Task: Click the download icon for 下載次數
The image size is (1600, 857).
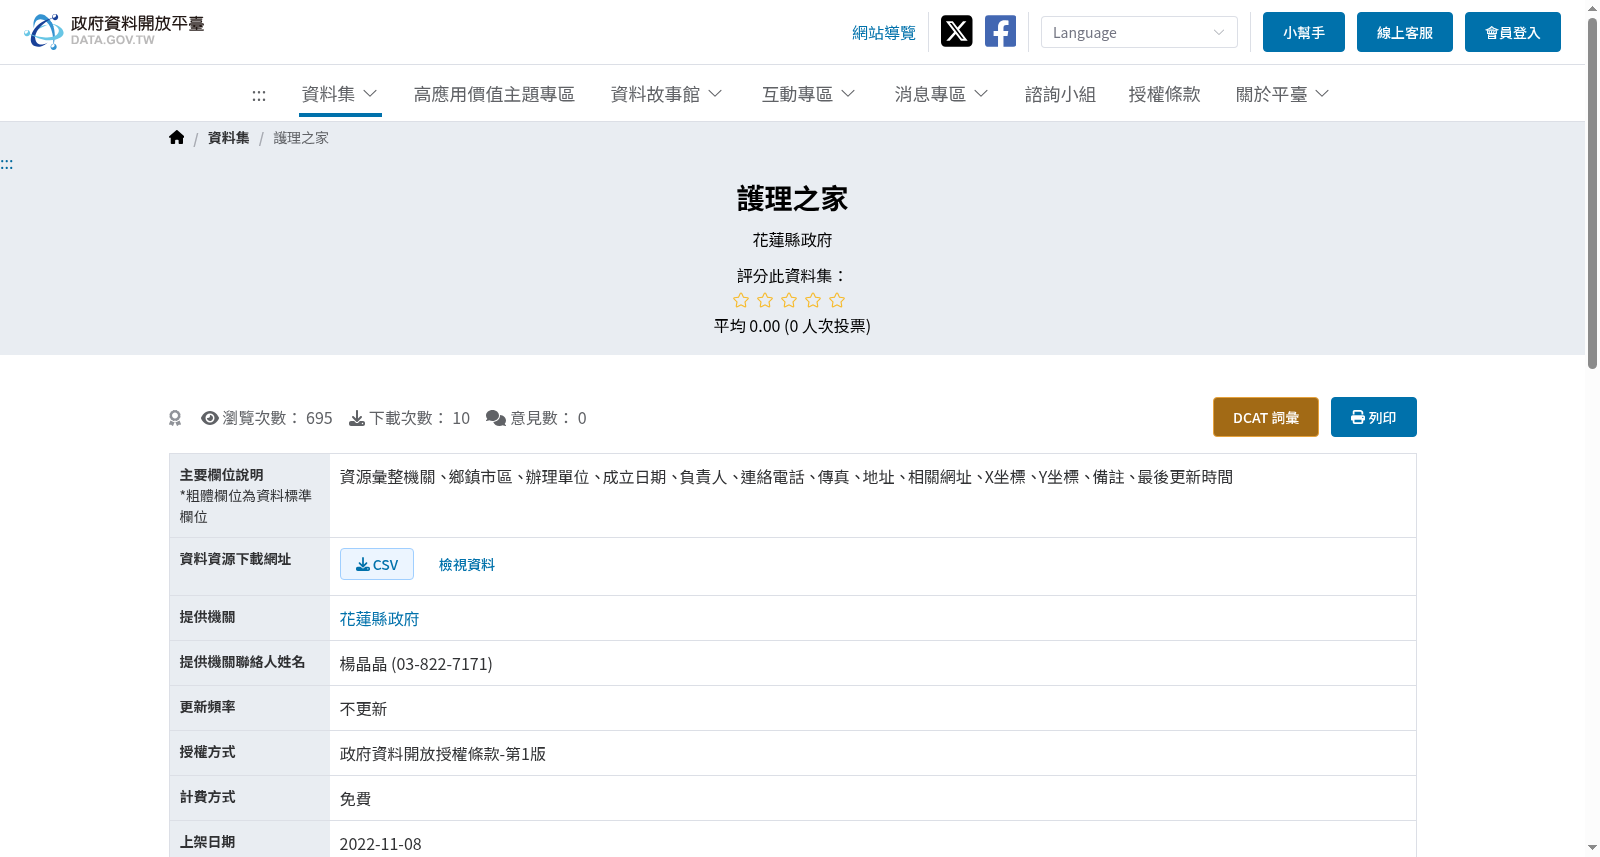Action: click(x=356, y=418)
